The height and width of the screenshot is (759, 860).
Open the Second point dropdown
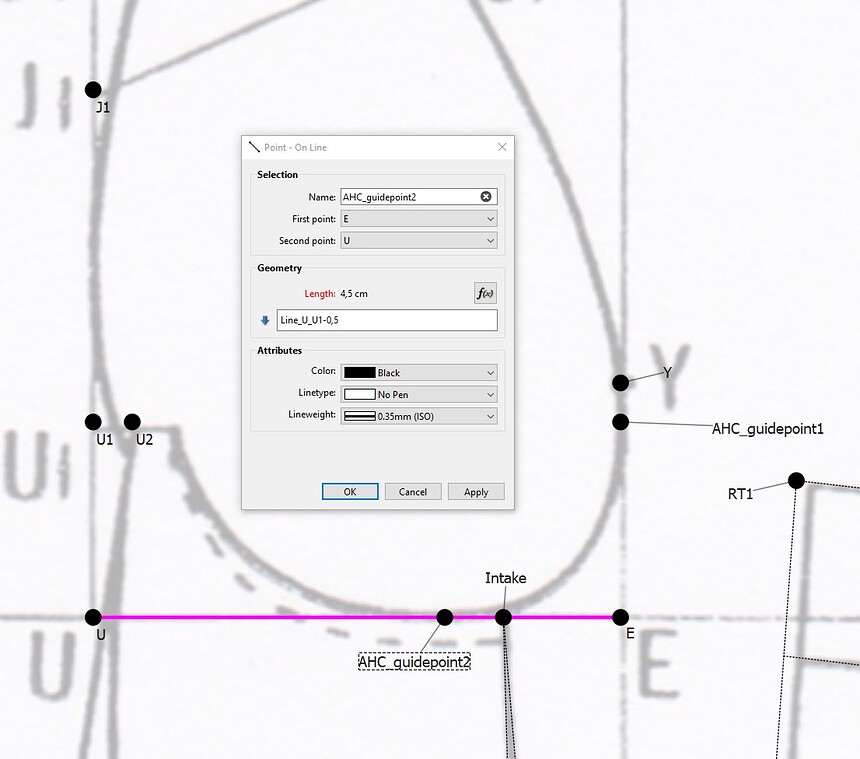[418, 241]
